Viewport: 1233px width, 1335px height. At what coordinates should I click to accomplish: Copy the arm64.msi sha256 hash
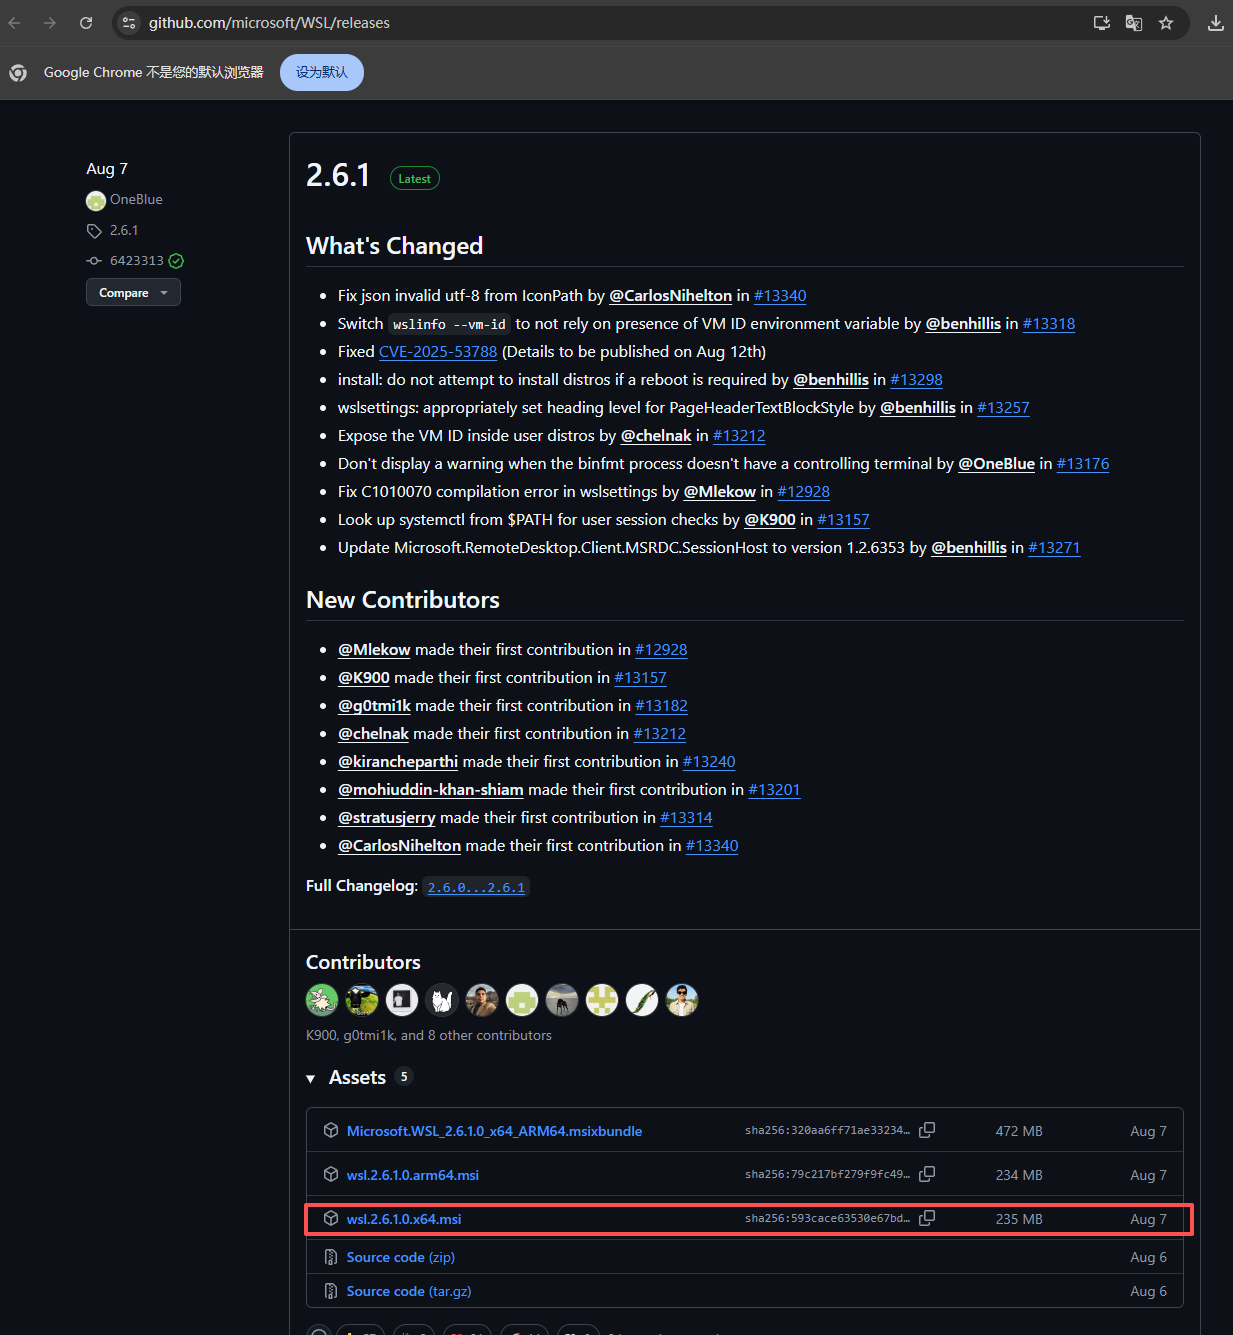tap(927, 1174)
